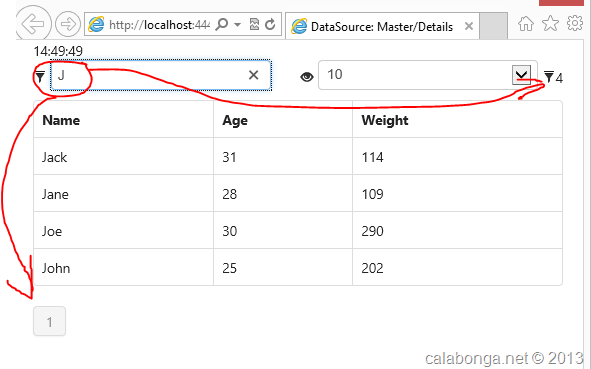
Task: Click Joe's weight value 290
Action: pos(372,231)
